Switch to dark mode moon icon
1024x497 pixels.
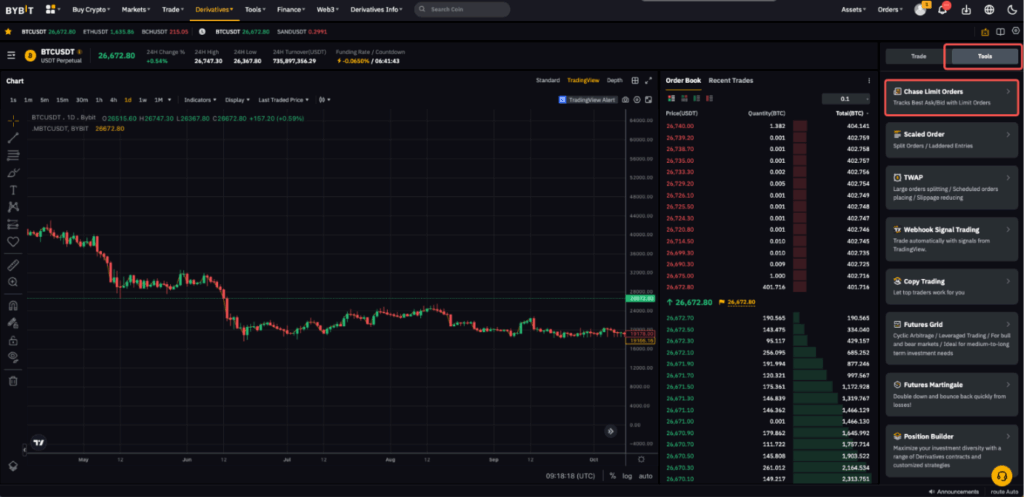[x=1012, y=10]
